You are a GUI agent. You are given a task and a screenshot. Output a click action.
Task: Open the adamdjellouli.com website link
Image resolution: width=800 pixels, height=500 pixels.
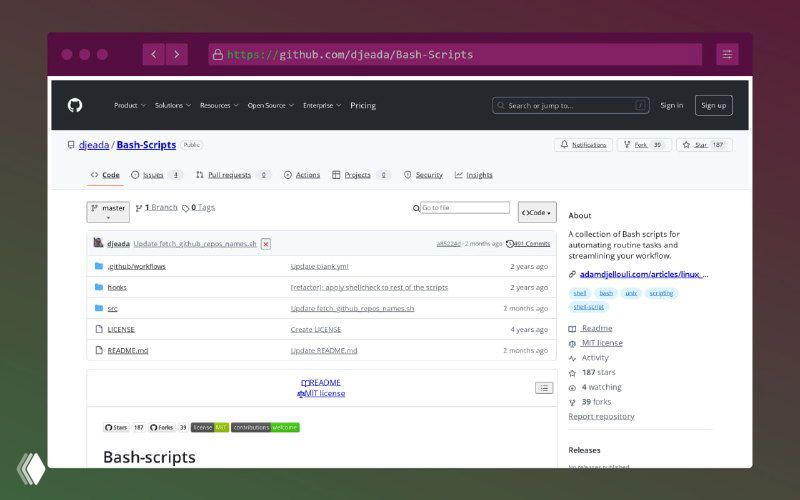point(644,274)
